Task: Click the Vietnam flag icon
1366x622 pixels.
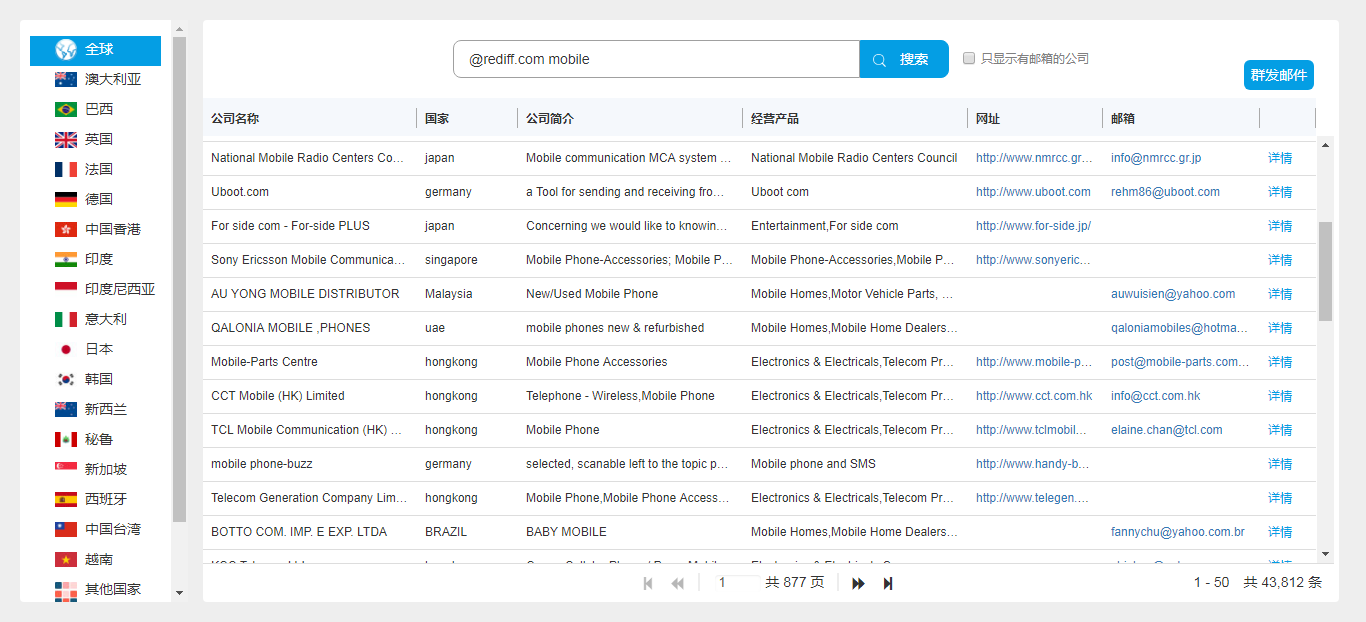Action: pos(66,559)
